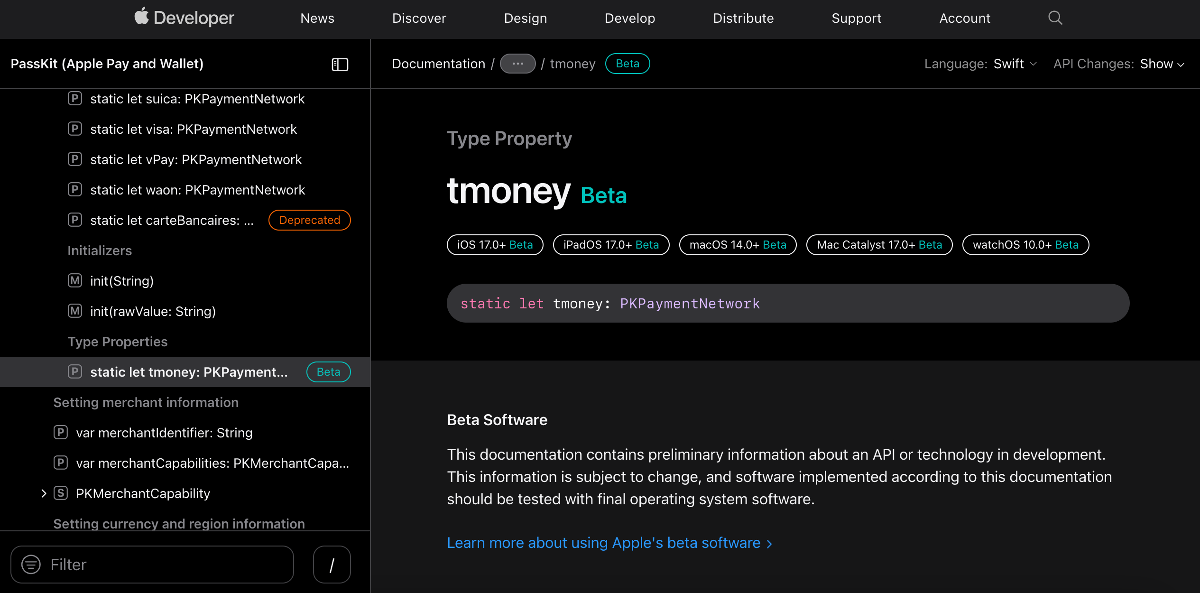Go to the Design menu
Viewport: 1200px width, 593px height.
pos(525,18)
